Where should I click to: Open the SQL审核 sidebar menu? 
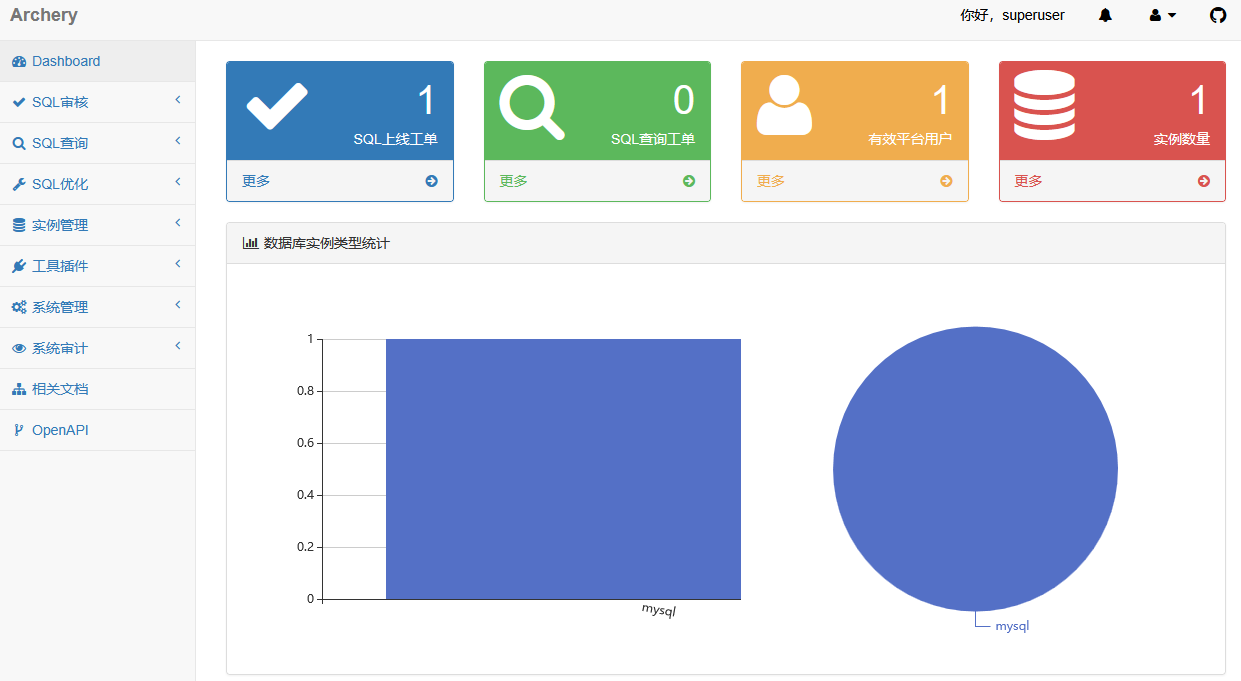pos(97,102)
